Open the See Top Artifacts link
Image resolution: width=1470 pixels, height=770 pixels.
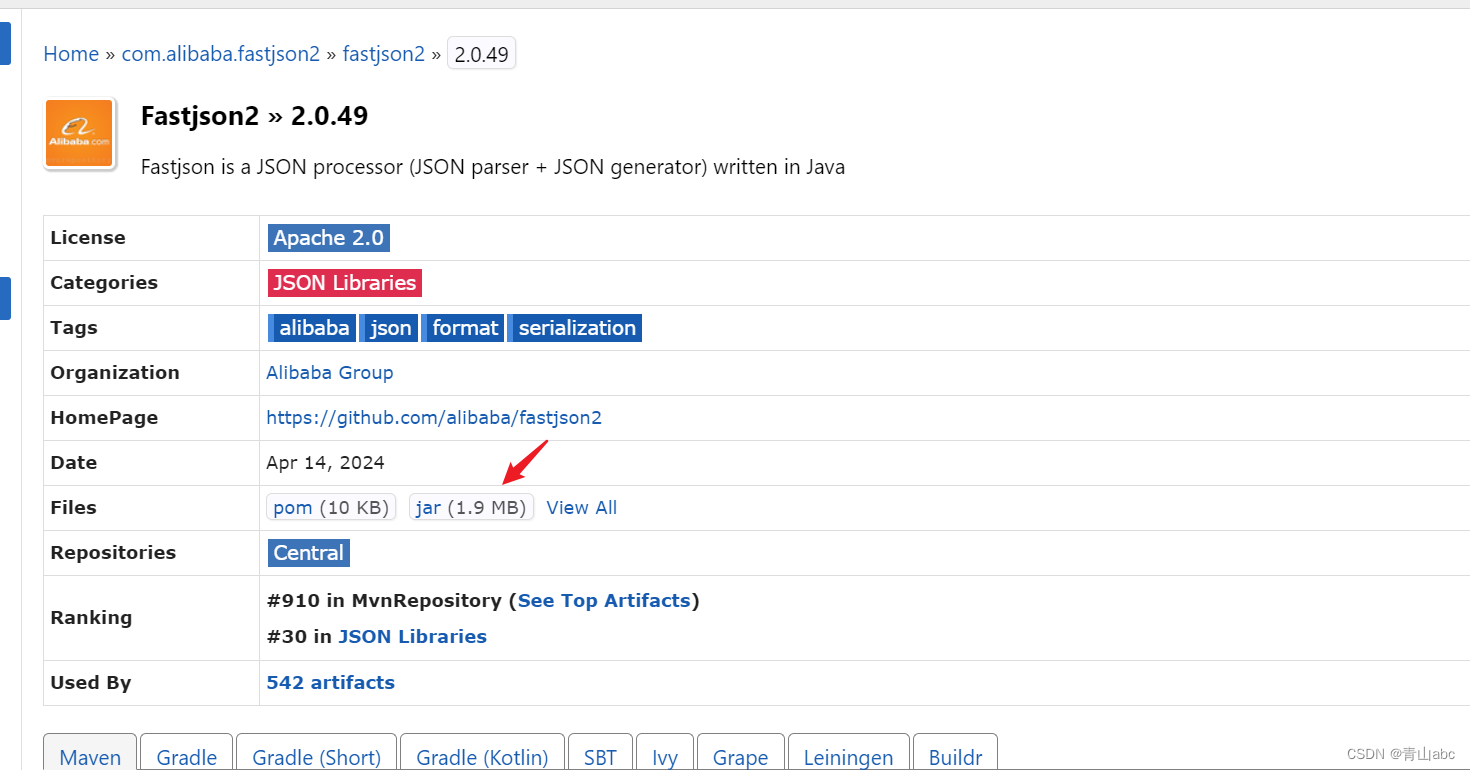(604, 600)
